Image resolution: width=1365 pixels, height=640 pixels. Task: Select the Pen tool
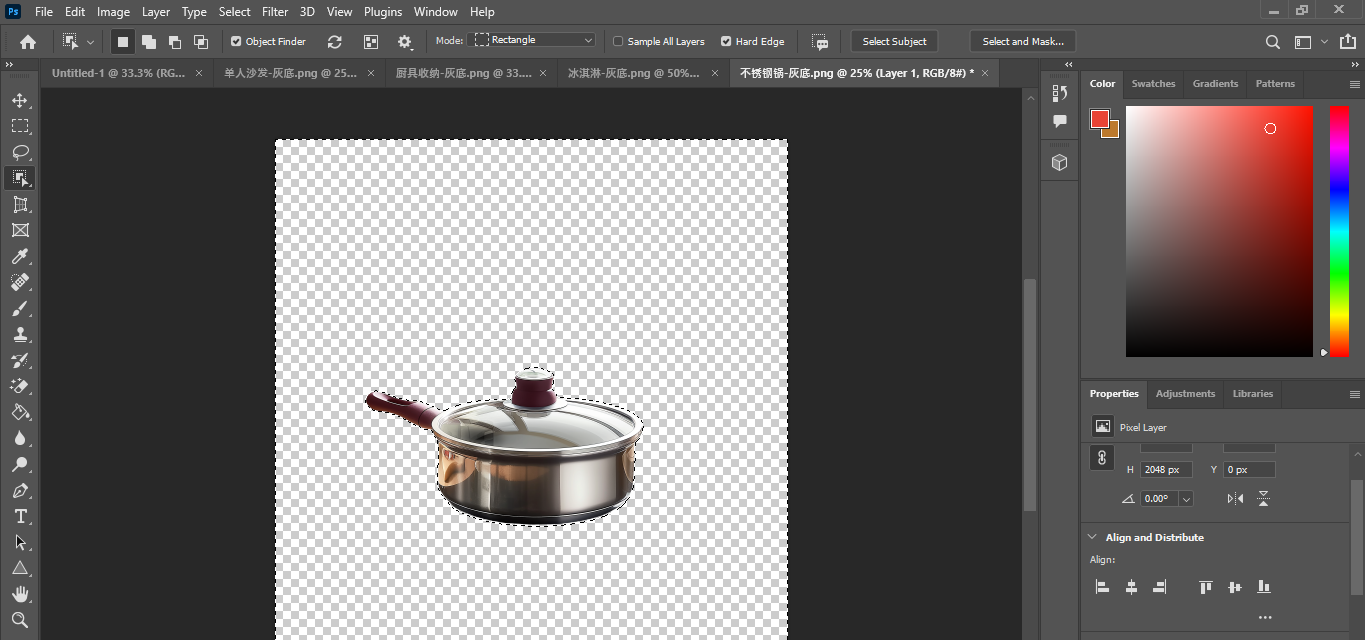[20, 491]
